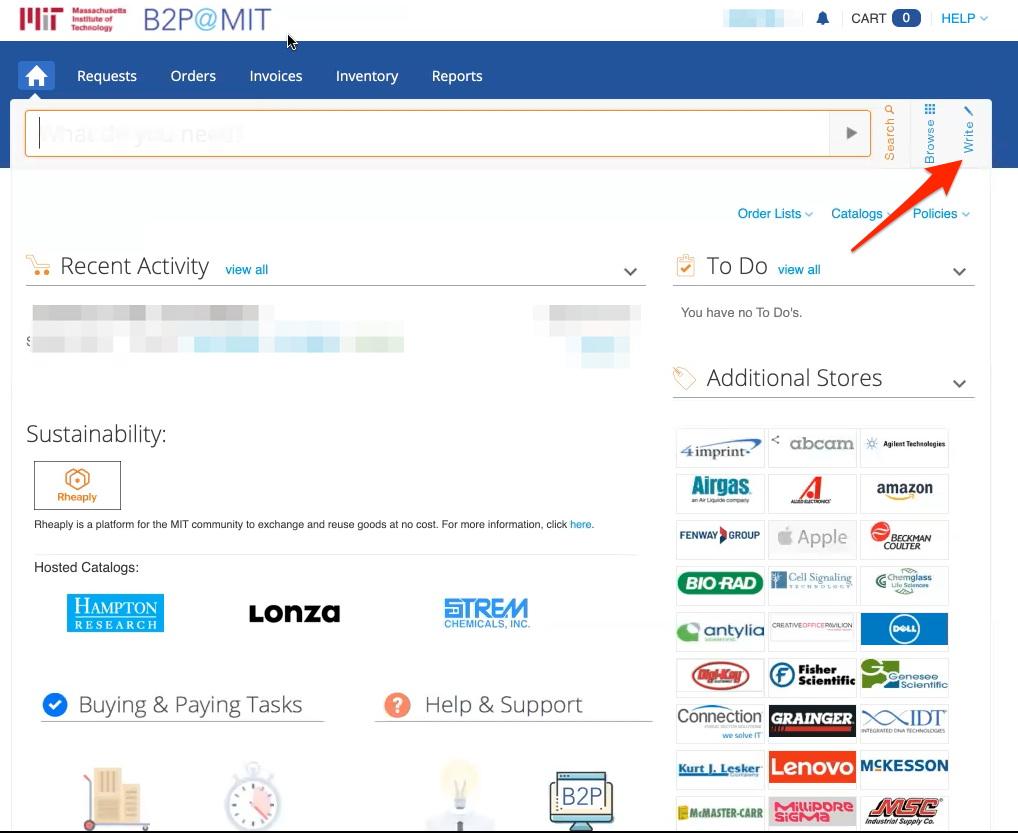Click the B2P monitor icon under Help & Support
The height and width of the screenshot is (833, 1018).
(581, 799)
